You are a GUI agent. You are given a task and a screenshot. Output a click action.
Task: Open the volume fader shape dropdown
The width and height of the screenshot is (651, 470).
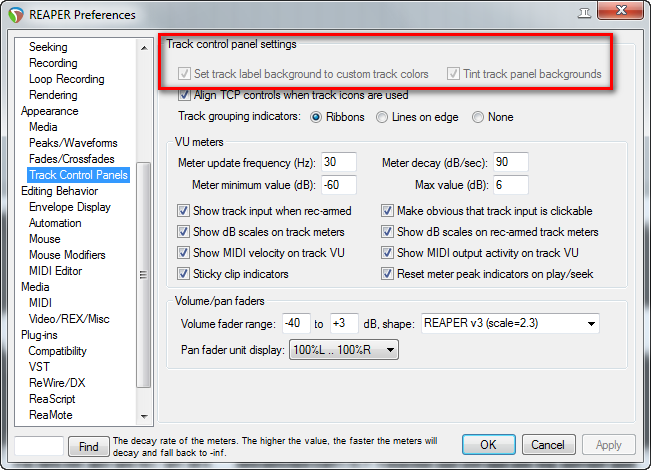coord(510,323)
